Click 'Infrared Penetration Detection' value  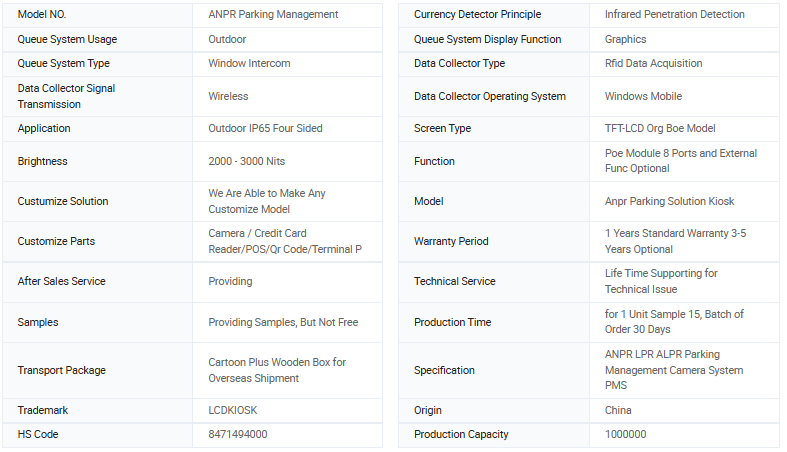(674, 15)
